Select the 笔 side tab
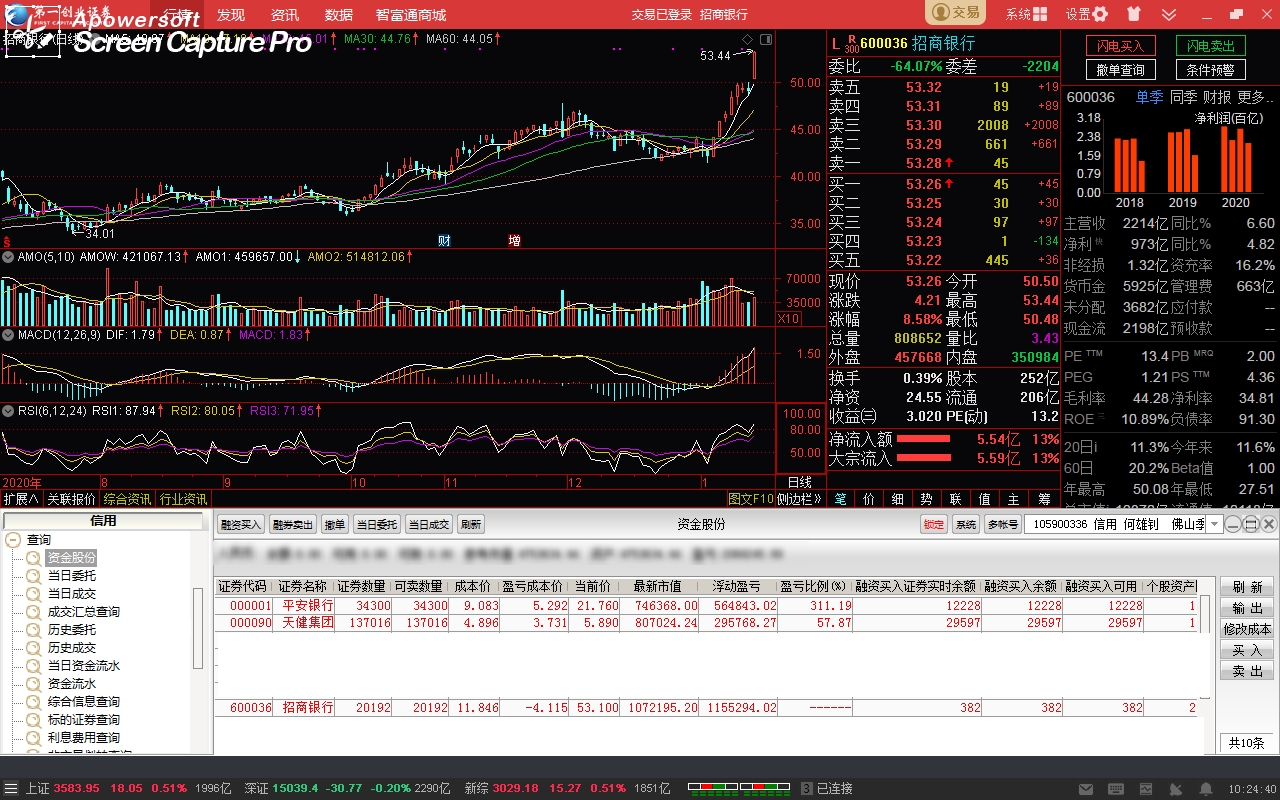 point(840,499)
